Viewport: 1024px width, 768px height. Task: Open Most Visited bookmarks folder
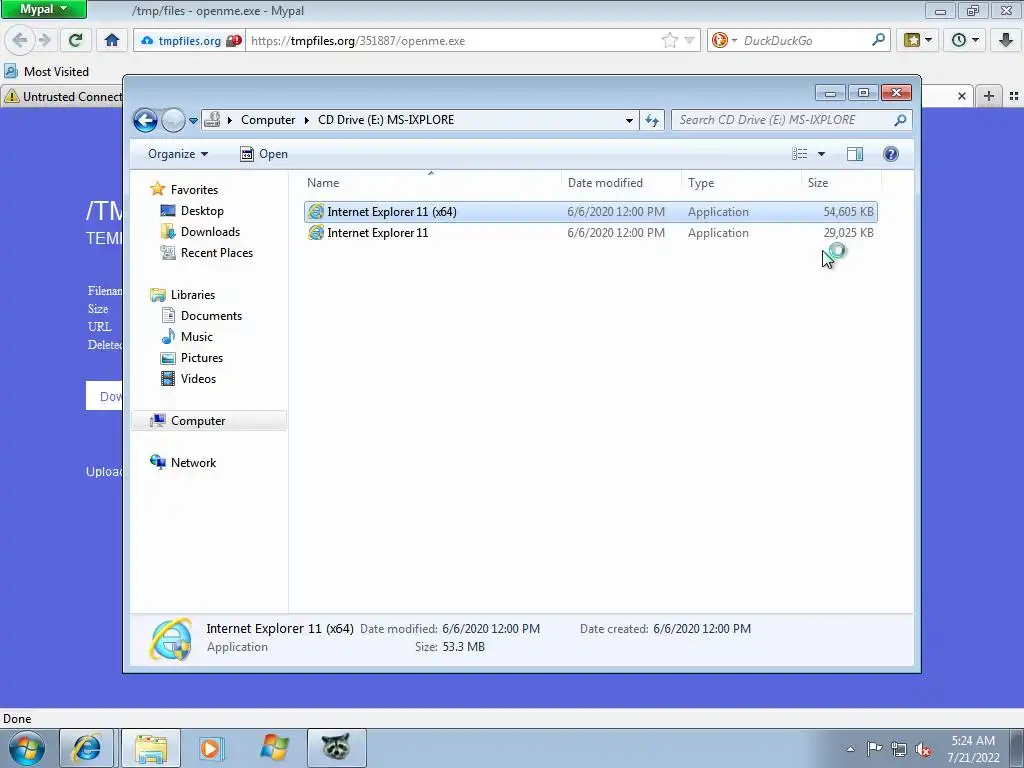[x=47, y=72]
